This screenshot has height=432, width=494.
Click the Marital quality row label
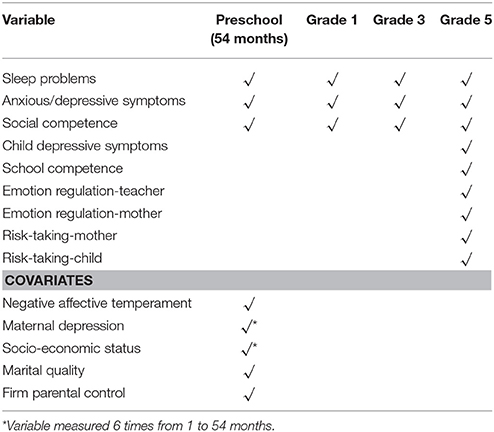(x=44, y=371)
